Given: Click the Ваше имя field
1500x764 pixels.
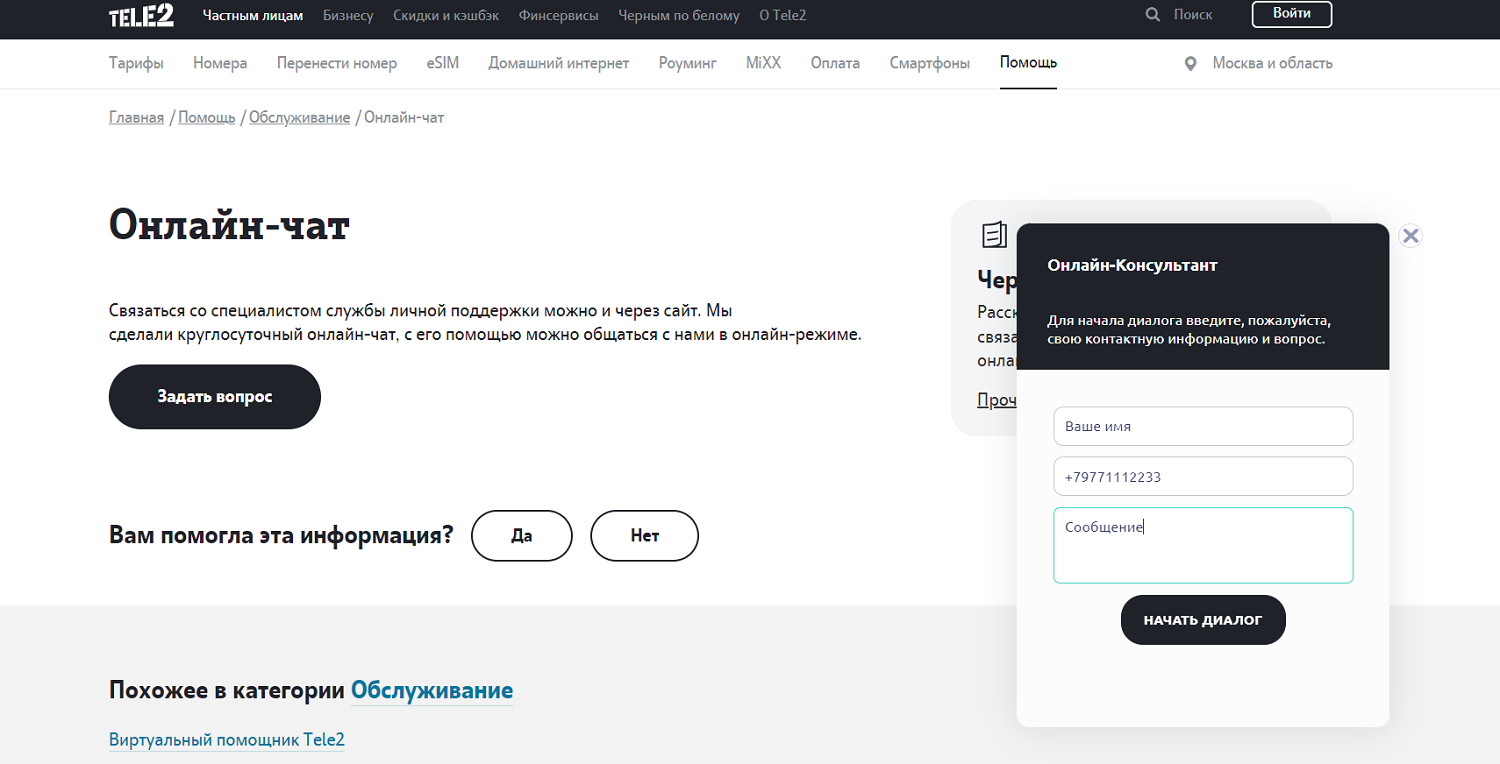Looking at the screenshot, I should coord(1203,426).
